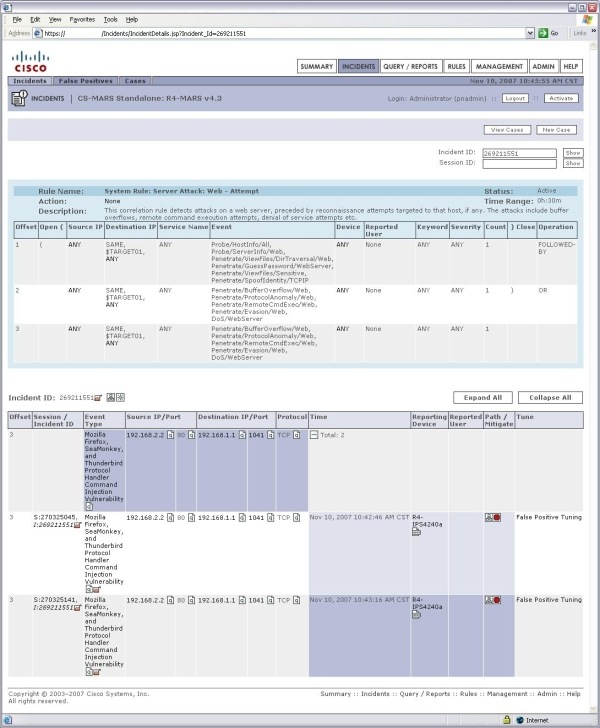Click path icon for session S:270325045

(489, 517)
